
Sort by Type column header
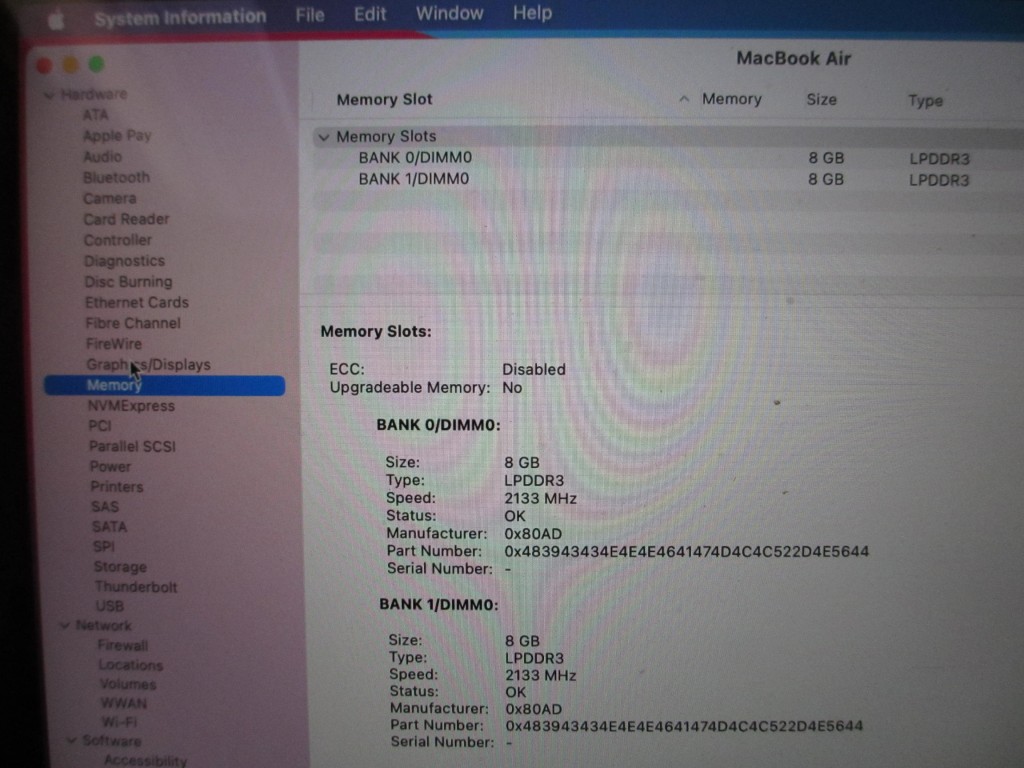[x=925, y=101]
